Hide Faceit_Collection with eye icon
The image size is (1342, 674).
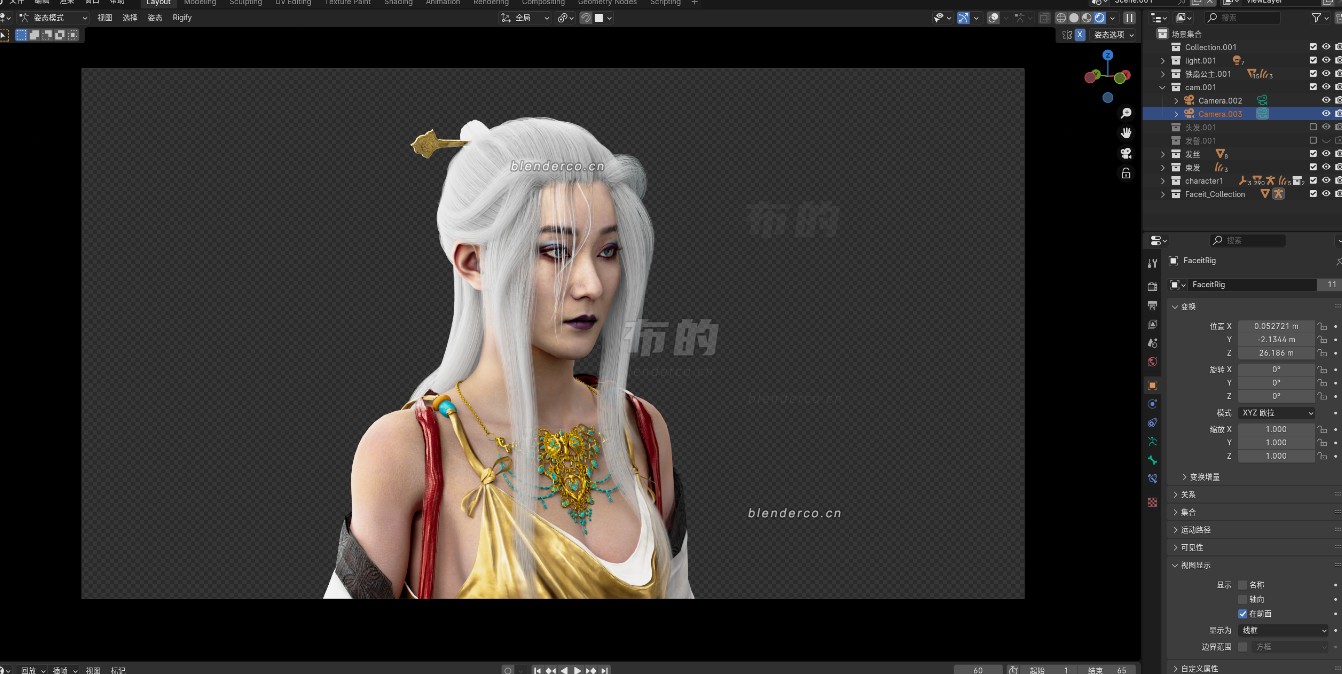(1326, 194)
